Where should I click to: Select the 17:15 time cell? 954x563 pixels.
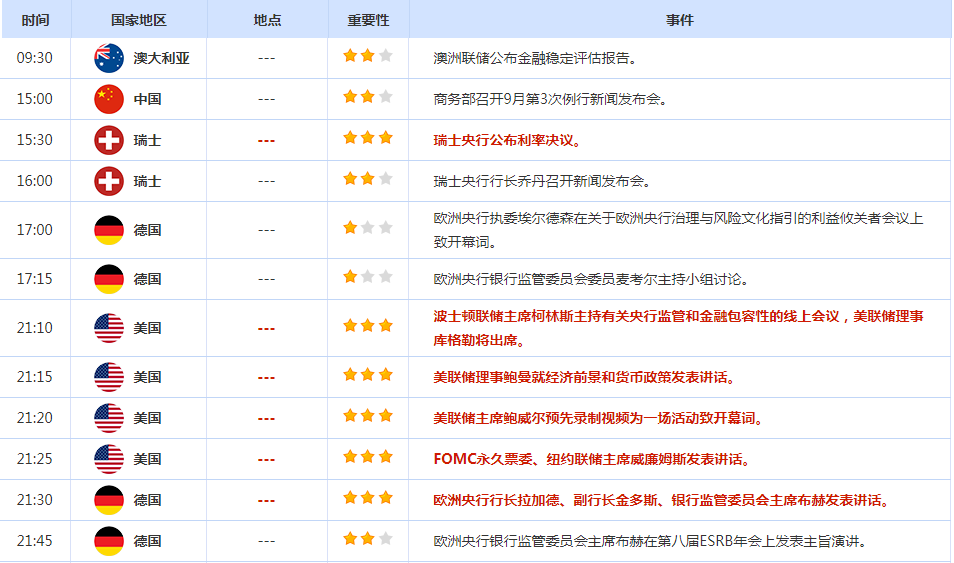point(35,279)
